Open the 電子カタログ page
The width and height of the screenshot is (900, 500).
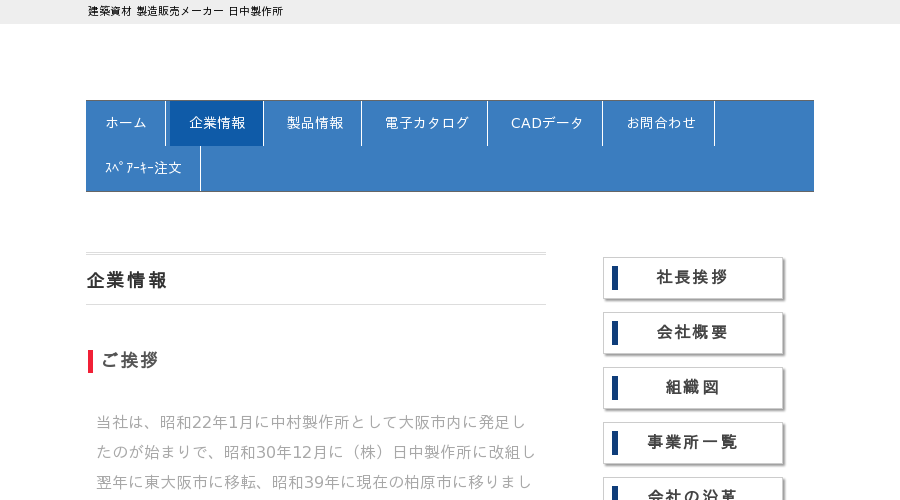(426, 123)
